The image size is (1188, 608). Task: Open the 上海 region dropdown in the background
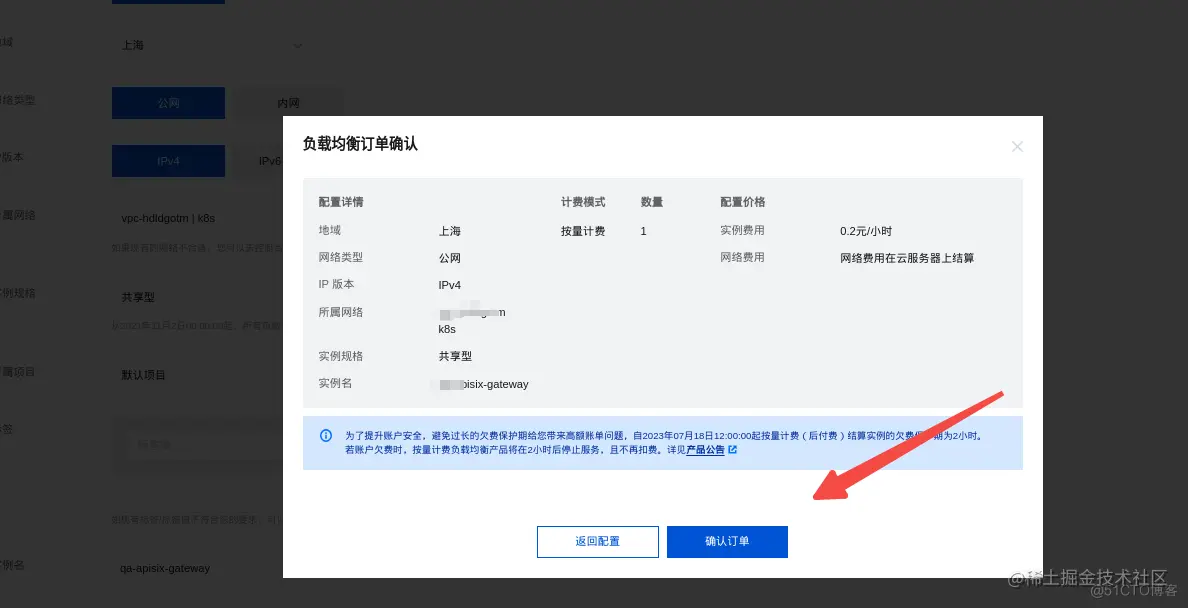point(210,45)
